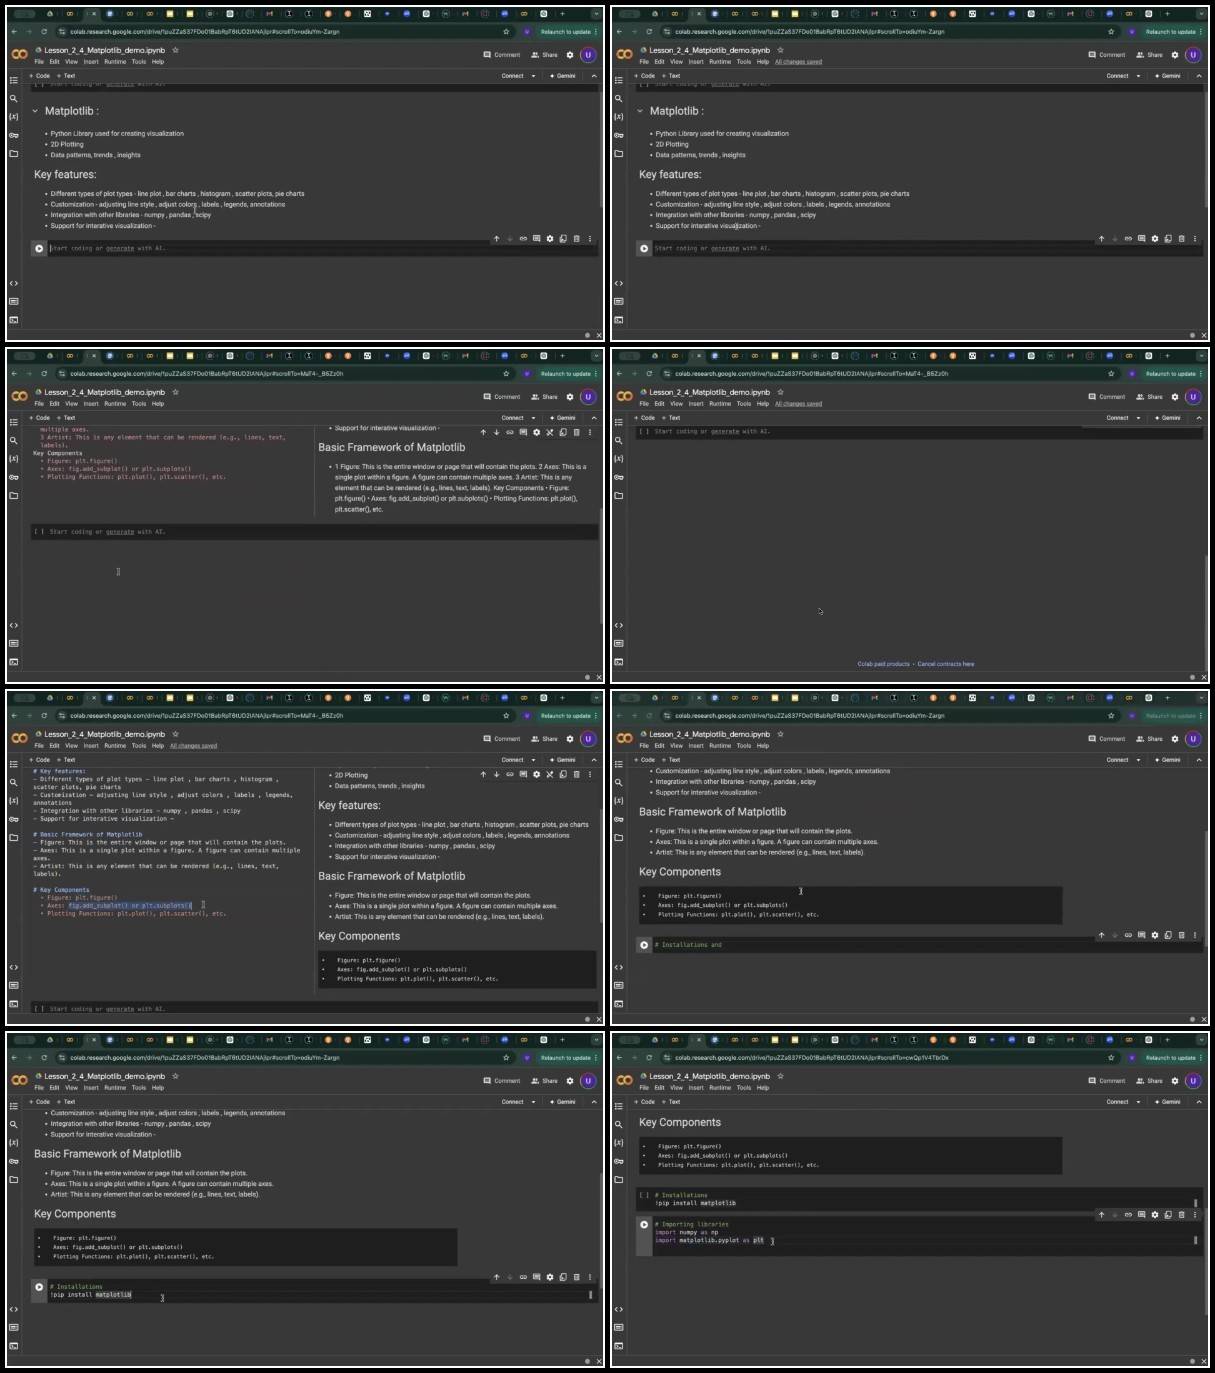Image resolution: width=1215 pixels, height=1373 pixels.
Task: Open settings gear beside Share in import-numpy frame
Action: click(x=1175, y=1081)
